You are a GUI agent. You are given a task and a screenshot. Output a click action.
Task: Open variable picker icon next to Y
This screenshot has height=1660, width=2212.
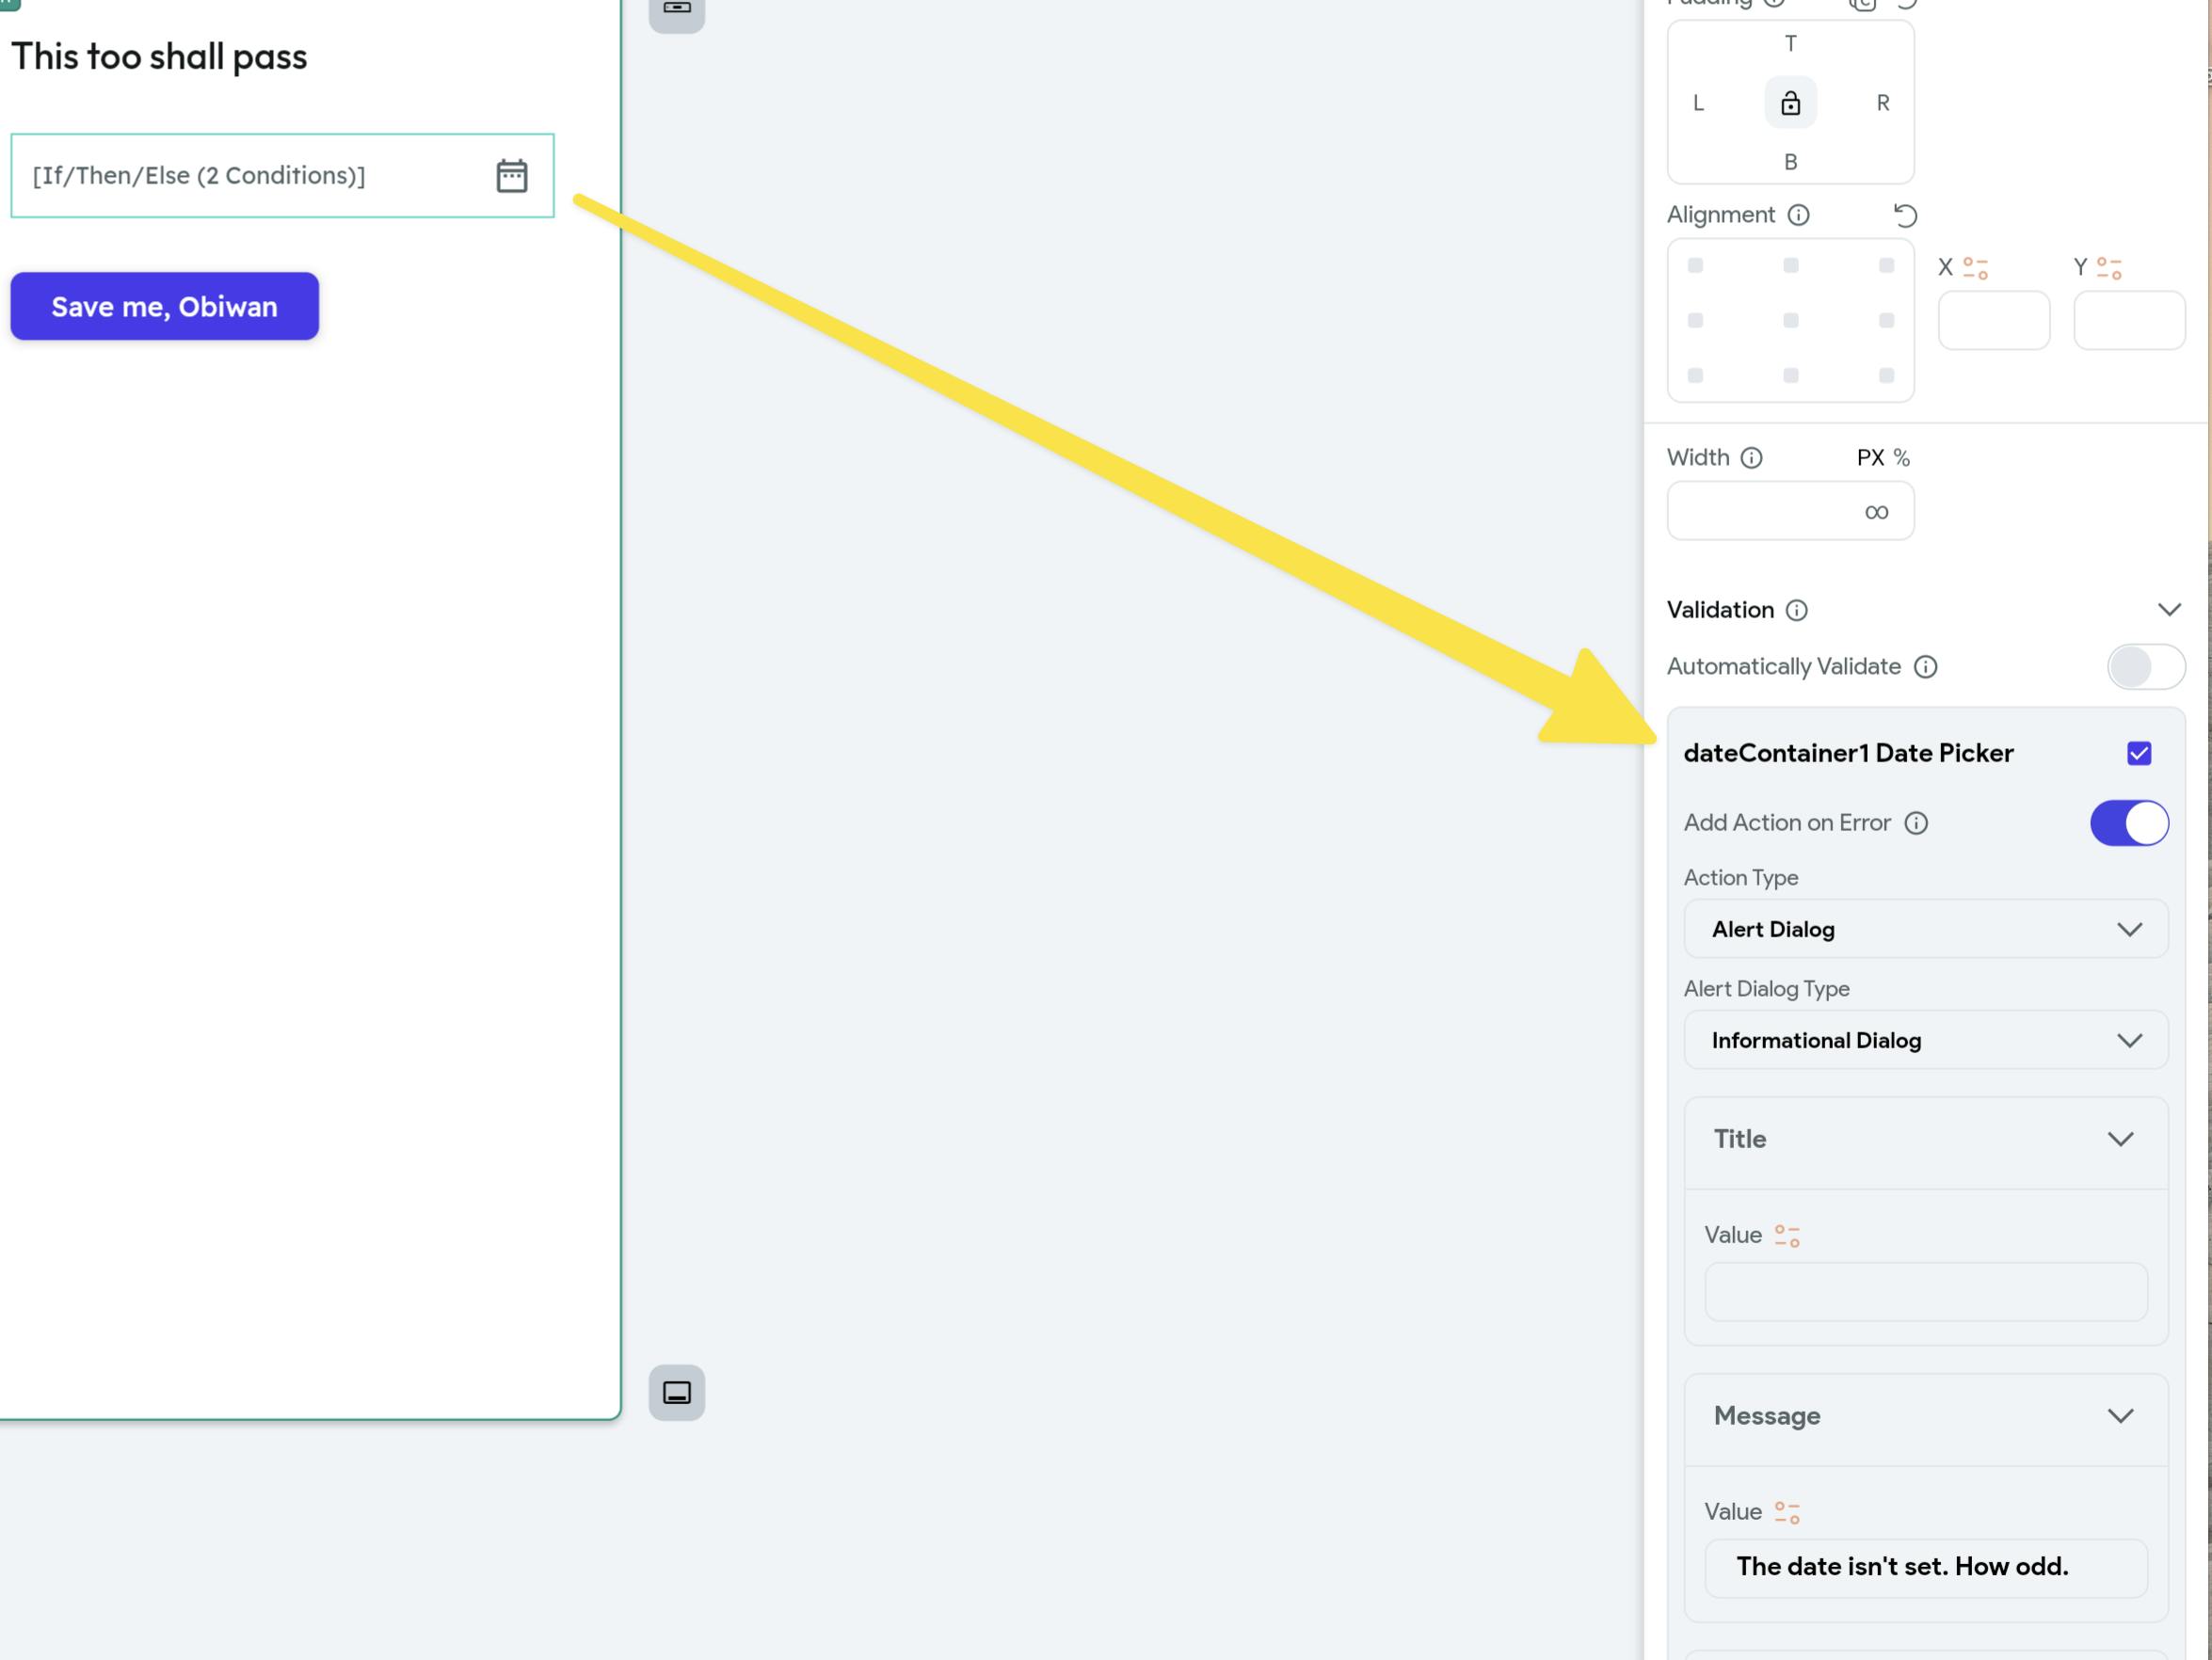(x=2109, y=268)
